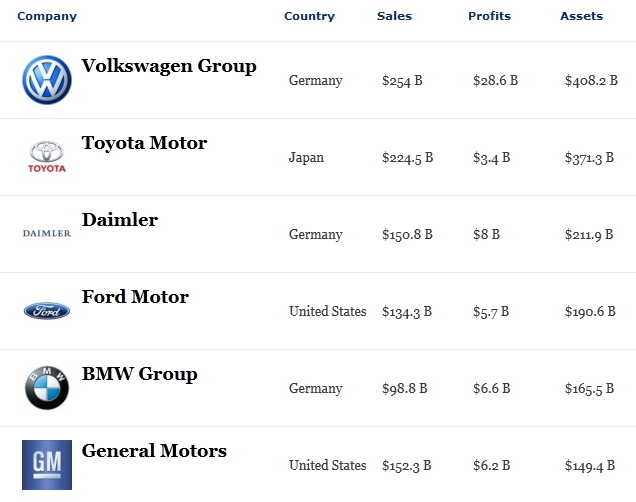Viewport: 636px width, 502px height.
Task: Open the Toyota Motor company link
Action: point(144,143)
